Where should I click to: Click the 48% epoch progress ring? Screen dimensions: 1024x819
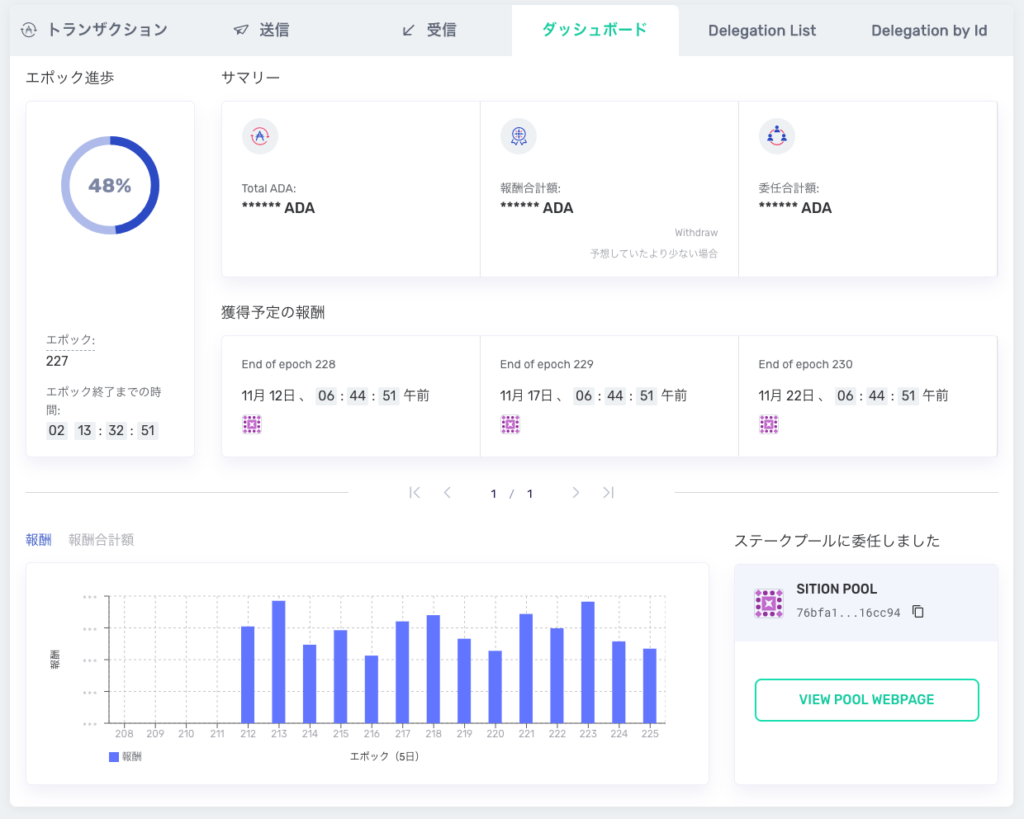(x=110, y=186)
